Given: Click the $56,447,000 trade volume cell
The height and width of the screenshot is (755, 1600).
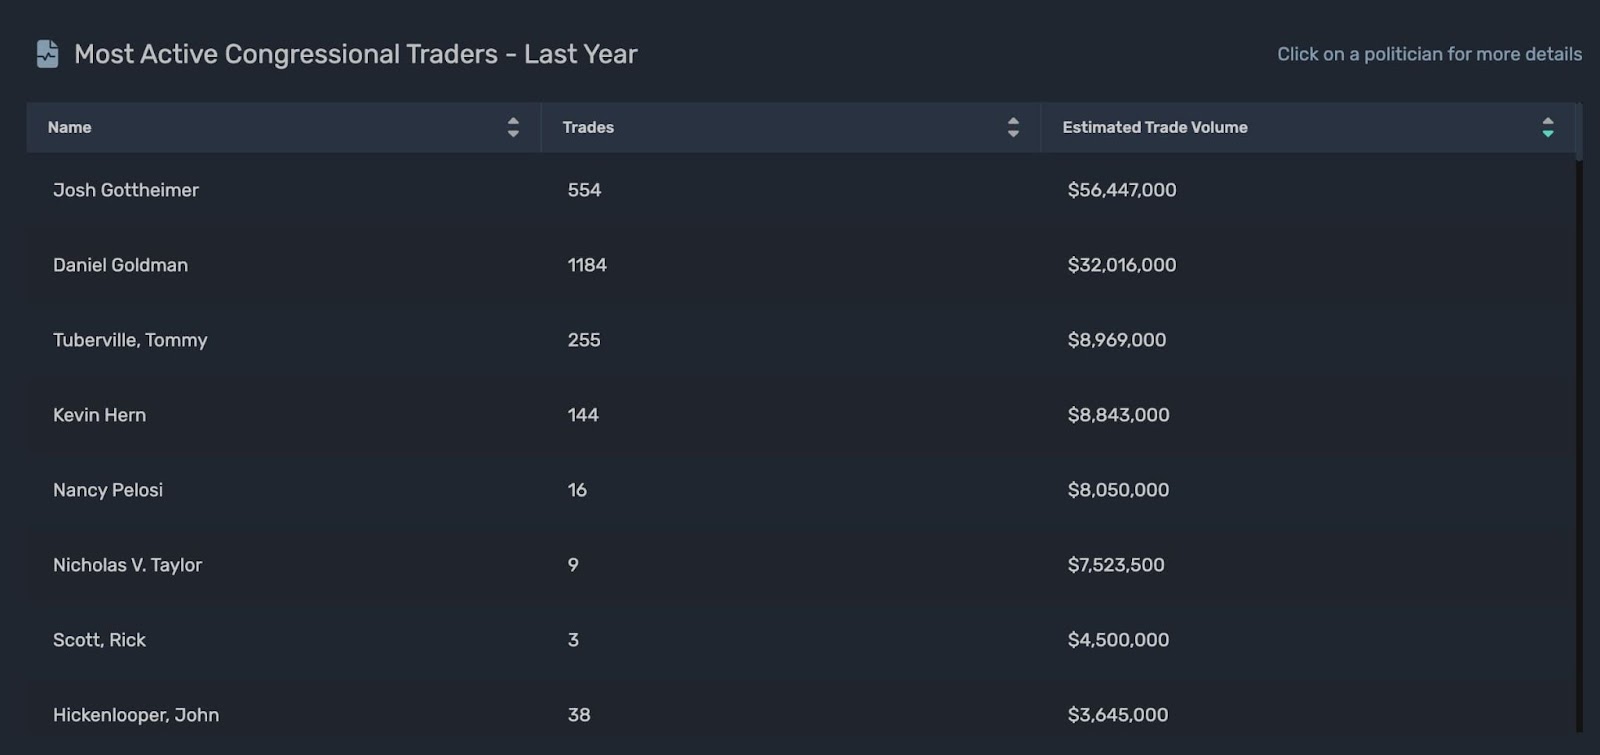Looking at the screenshot, I should tap(1121, 190).
